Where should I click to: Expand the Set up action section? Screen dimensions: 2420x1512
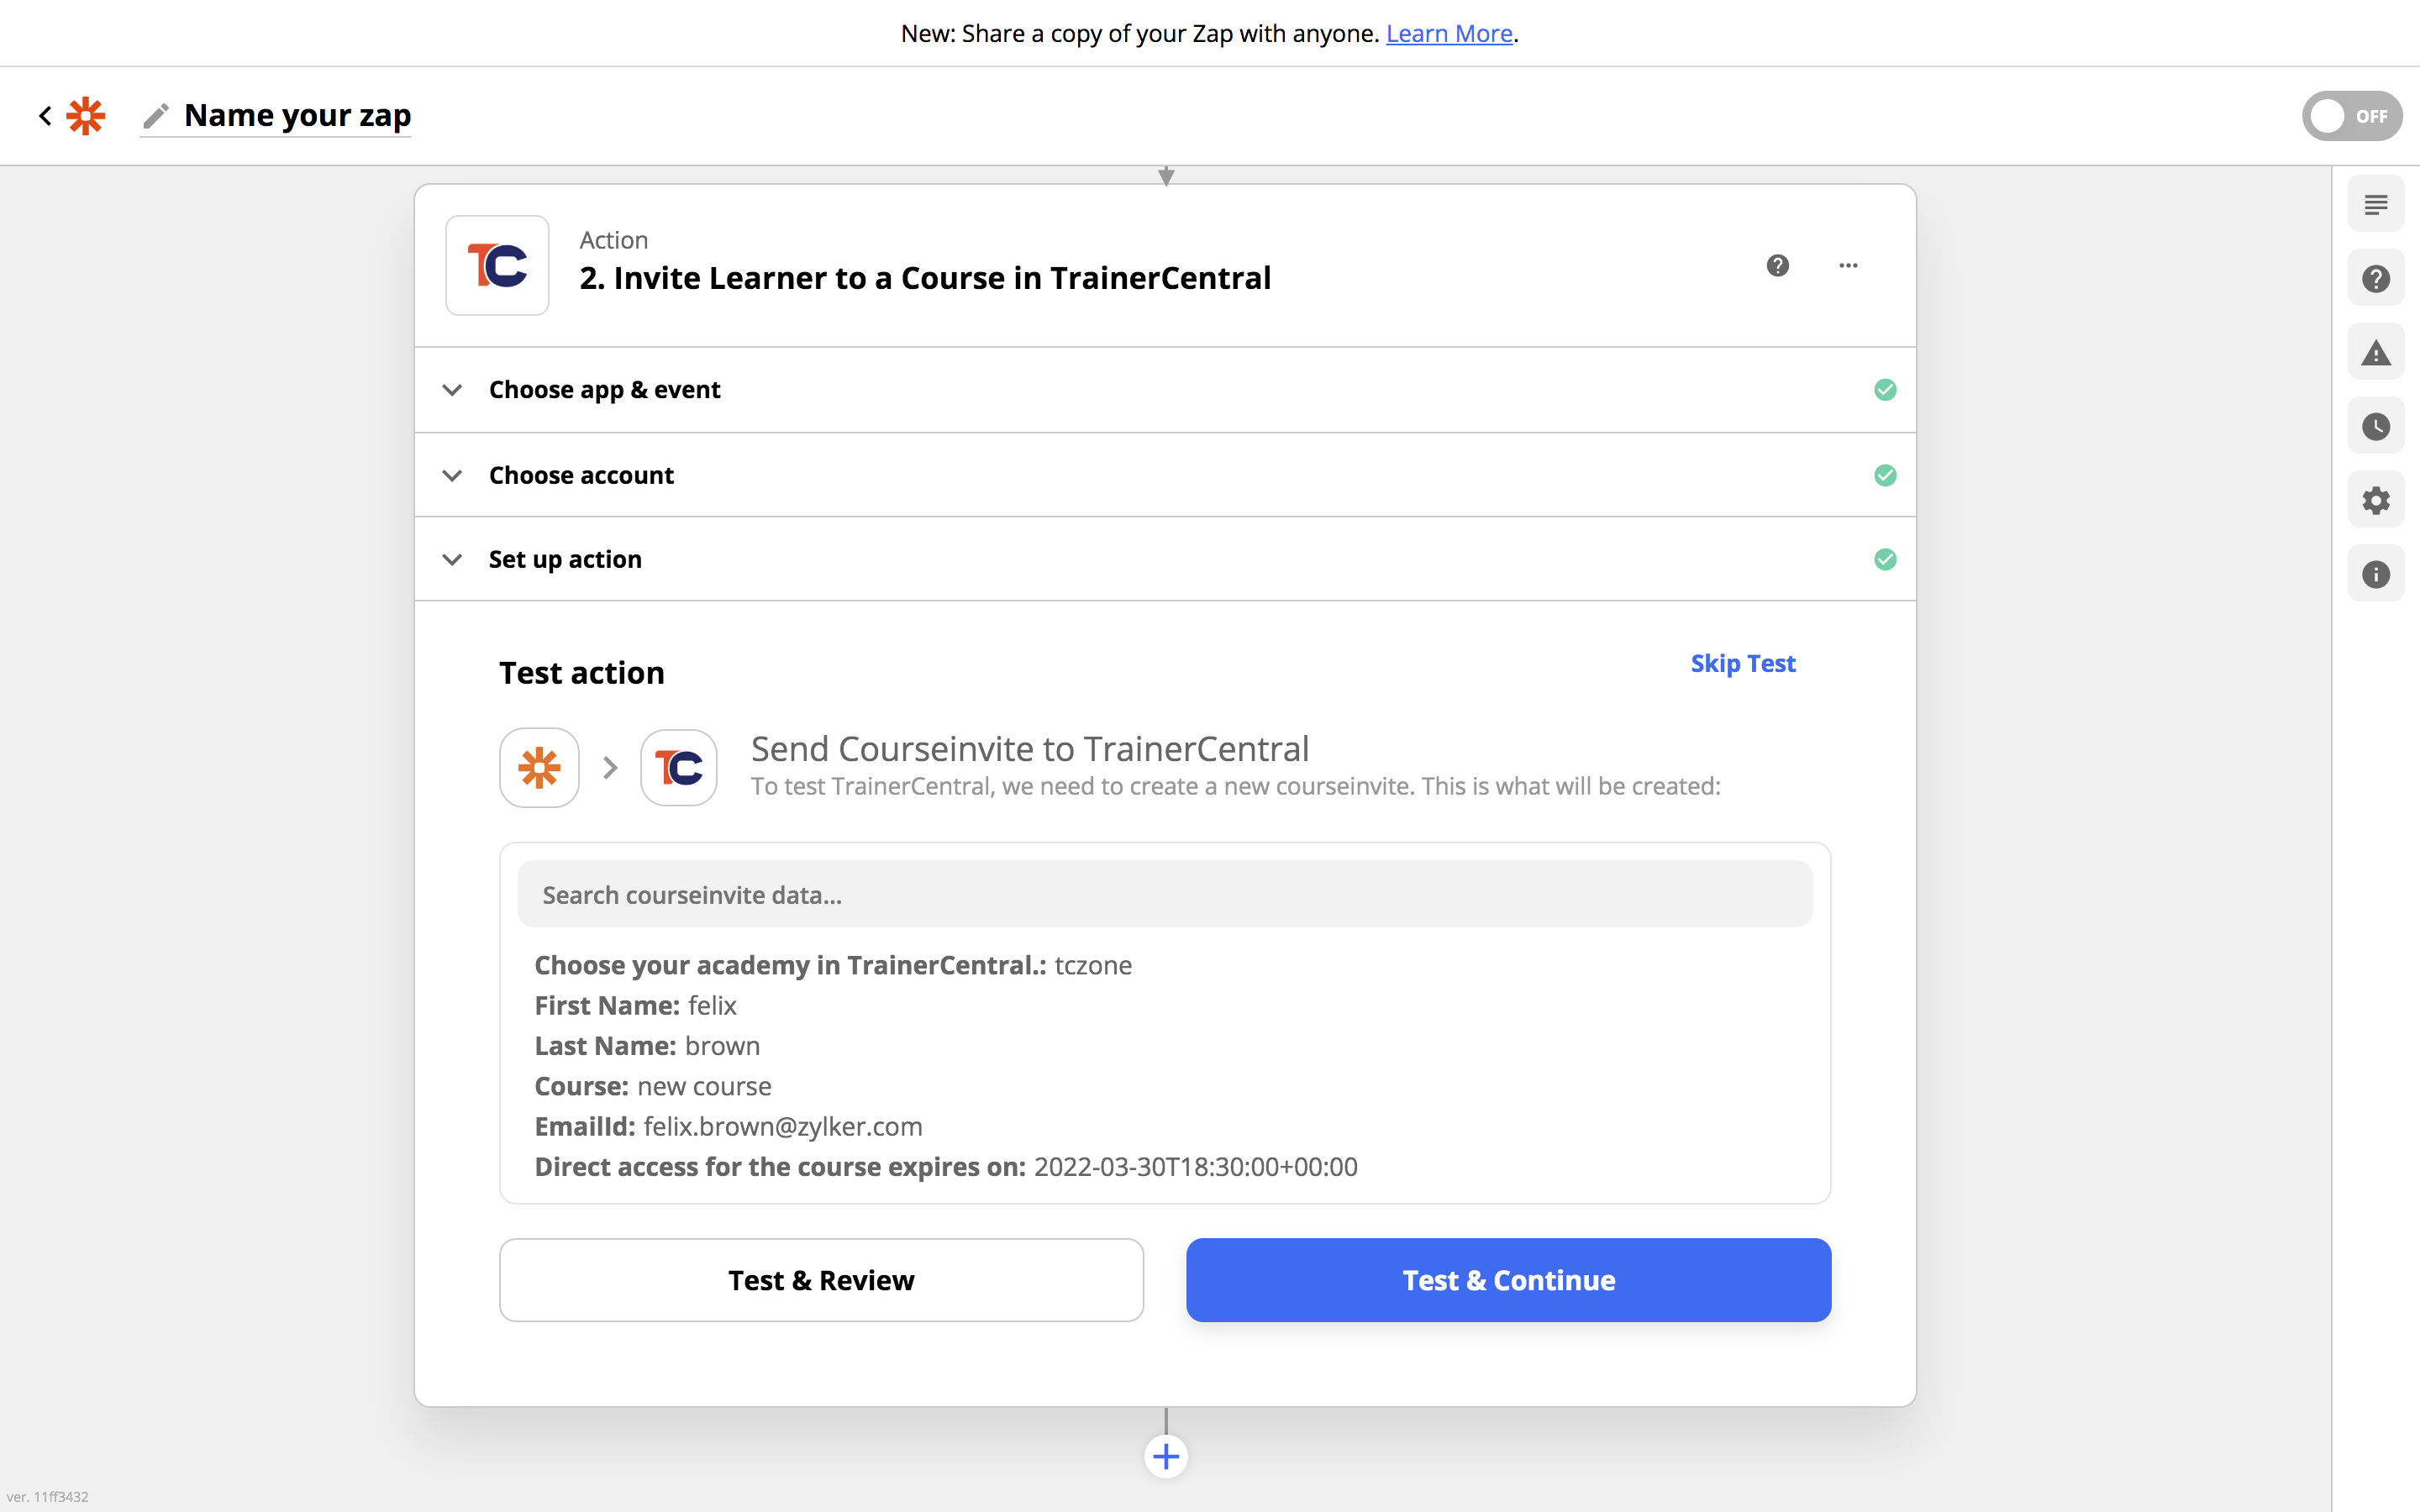coord(565,559)
